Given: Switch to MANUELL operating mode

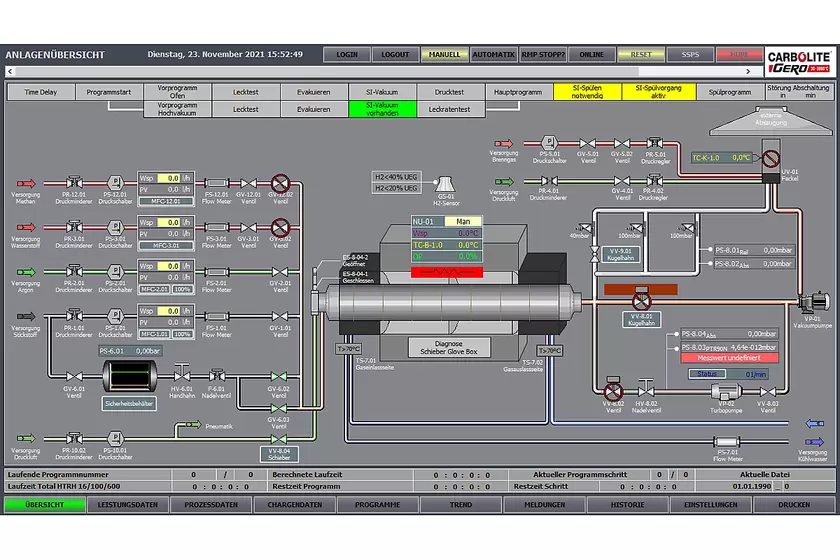Looking at the screenshot, I should [x=444, y=55].
